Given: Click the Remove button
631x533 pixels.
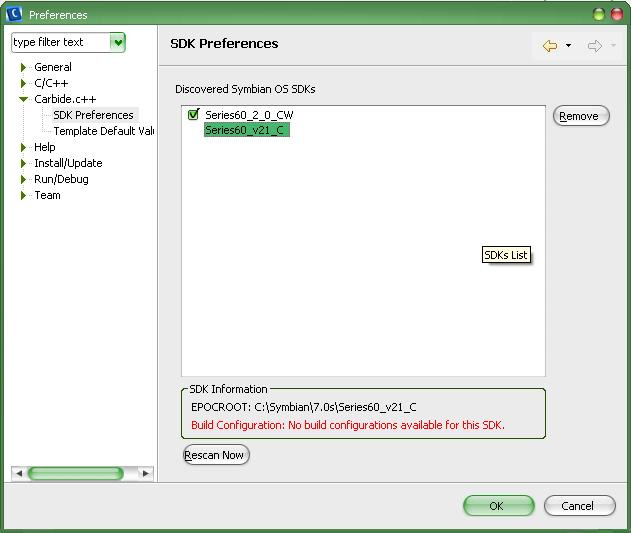Looking at the screenshot, I should 581,116.
